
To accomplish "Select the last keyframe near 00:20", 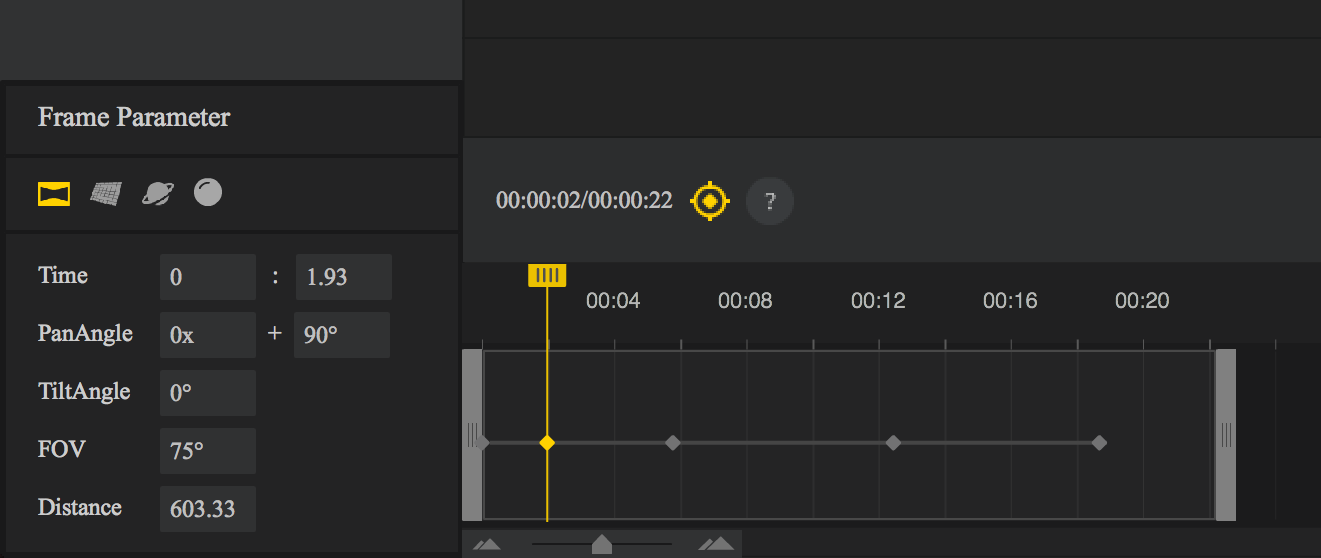I will point(1099,442).
